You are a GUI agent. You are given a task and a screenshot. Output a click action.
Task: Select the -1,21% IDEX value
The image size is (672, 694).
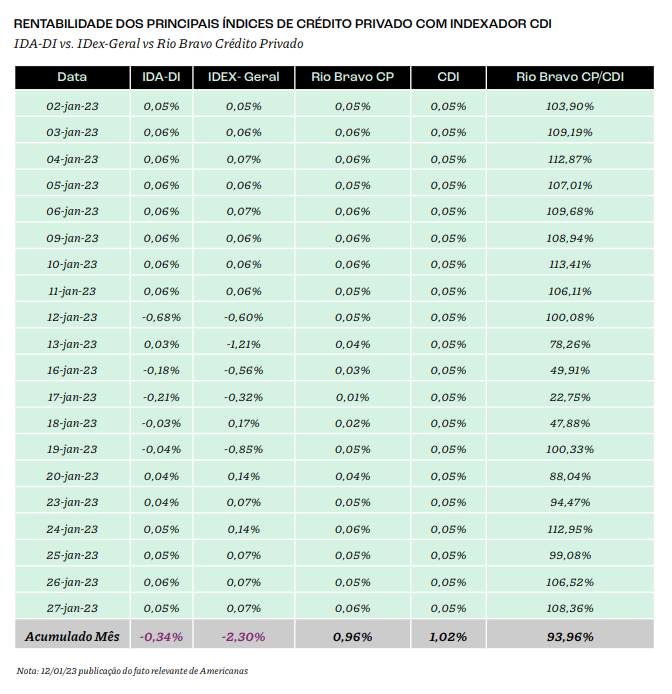[x=243, y=344]
